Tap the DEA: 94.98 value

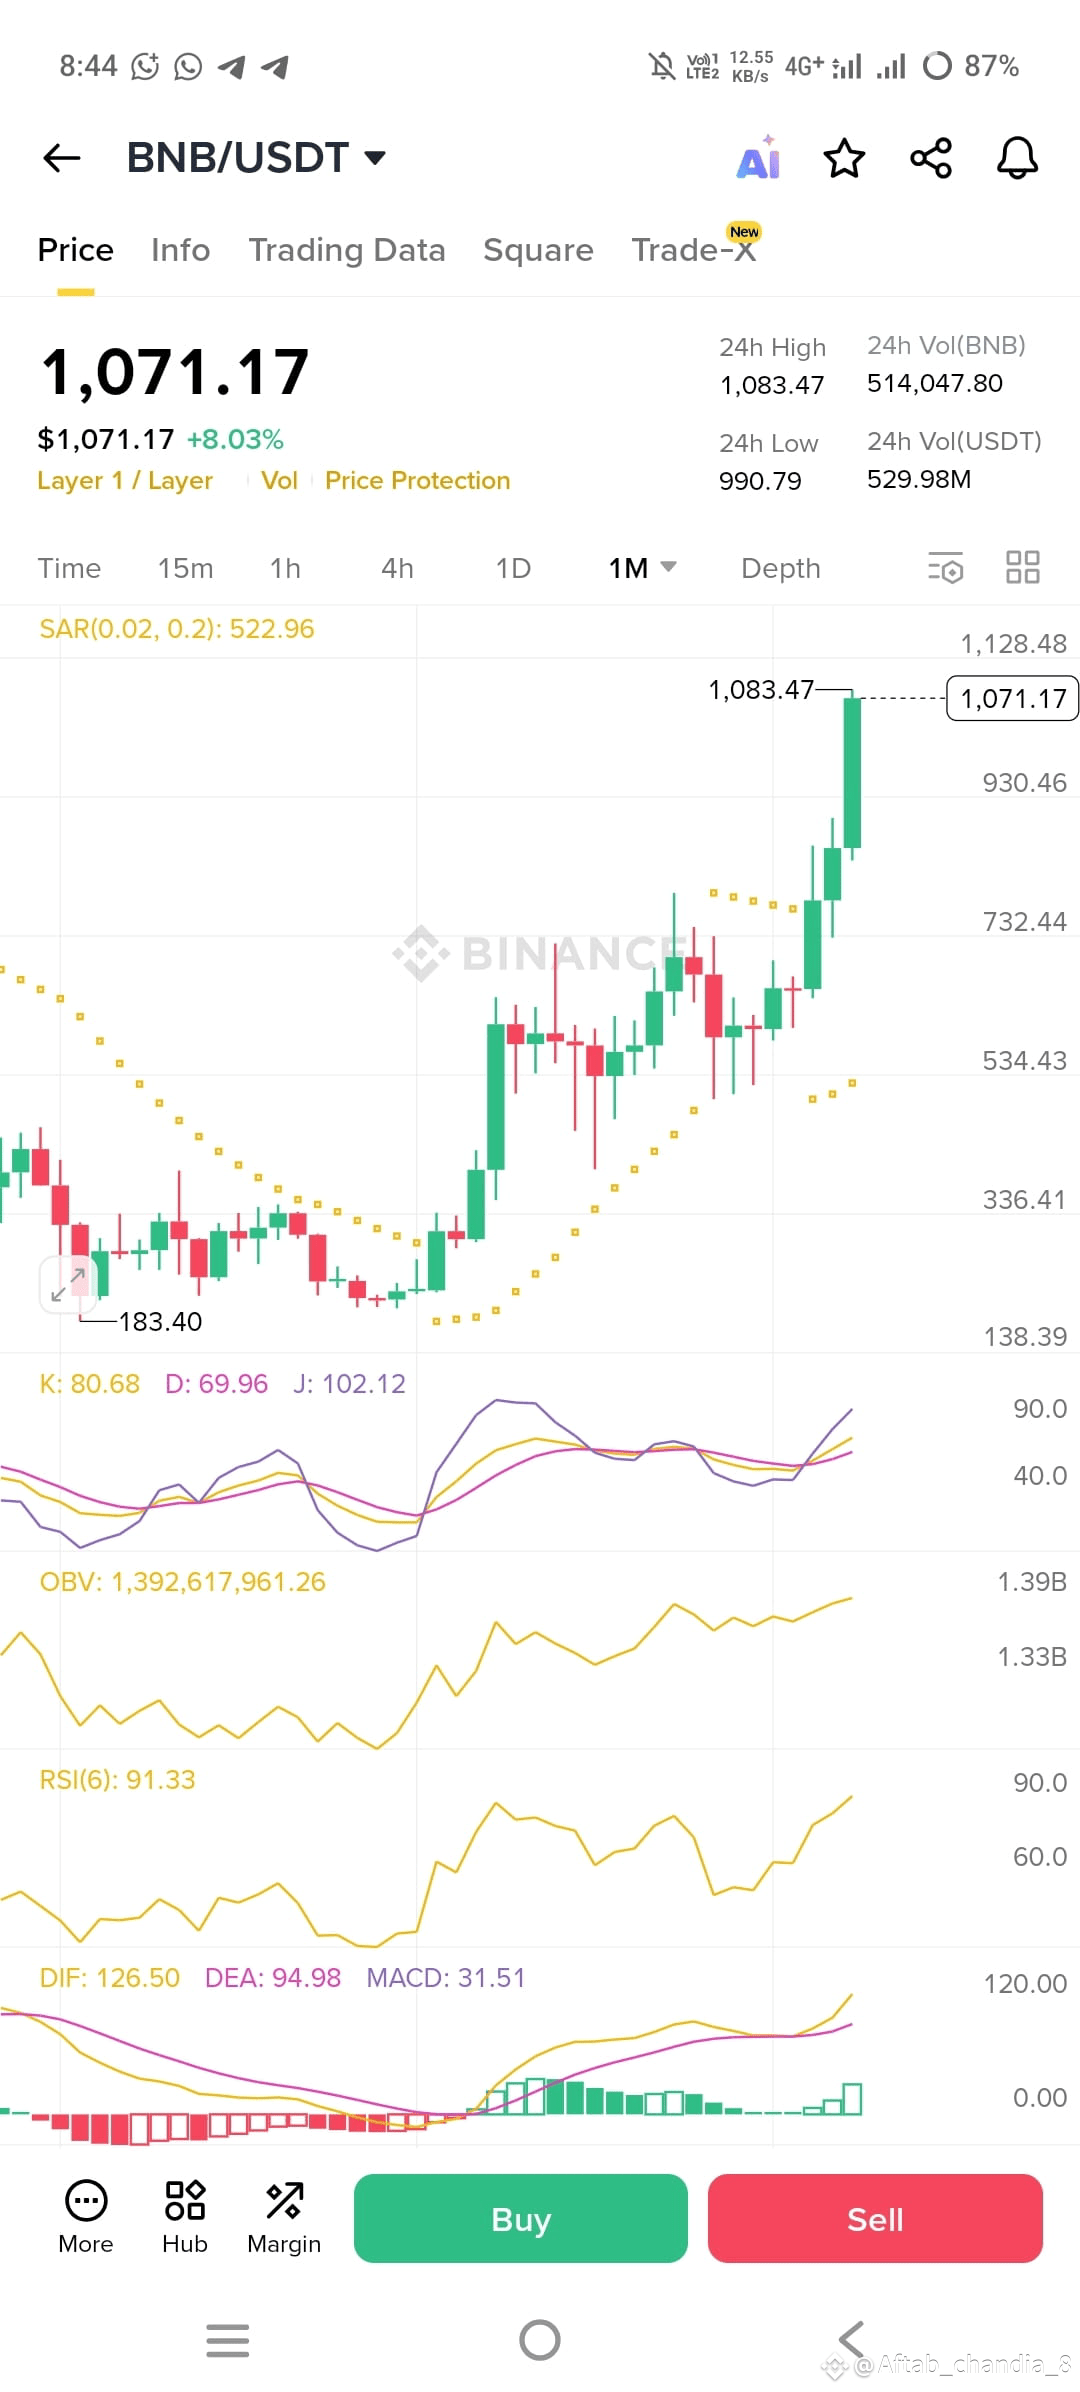click(273, 1978)
